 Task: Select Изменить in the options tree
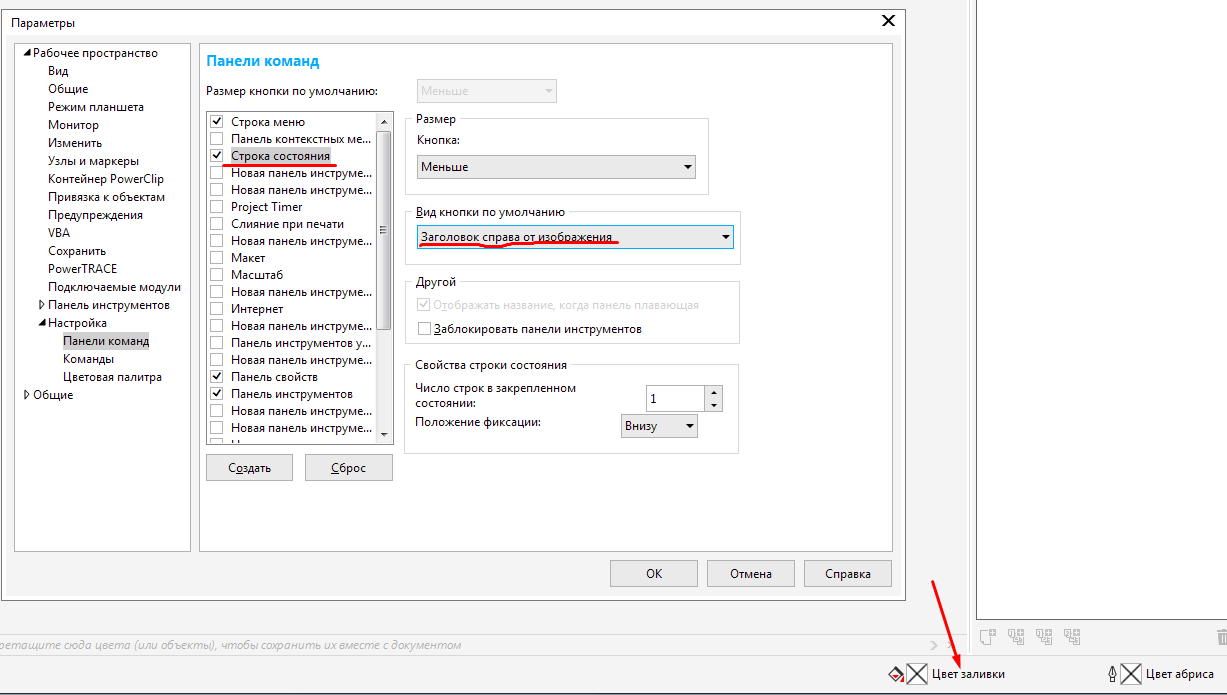pyautogui.click(x=75, y=143)
